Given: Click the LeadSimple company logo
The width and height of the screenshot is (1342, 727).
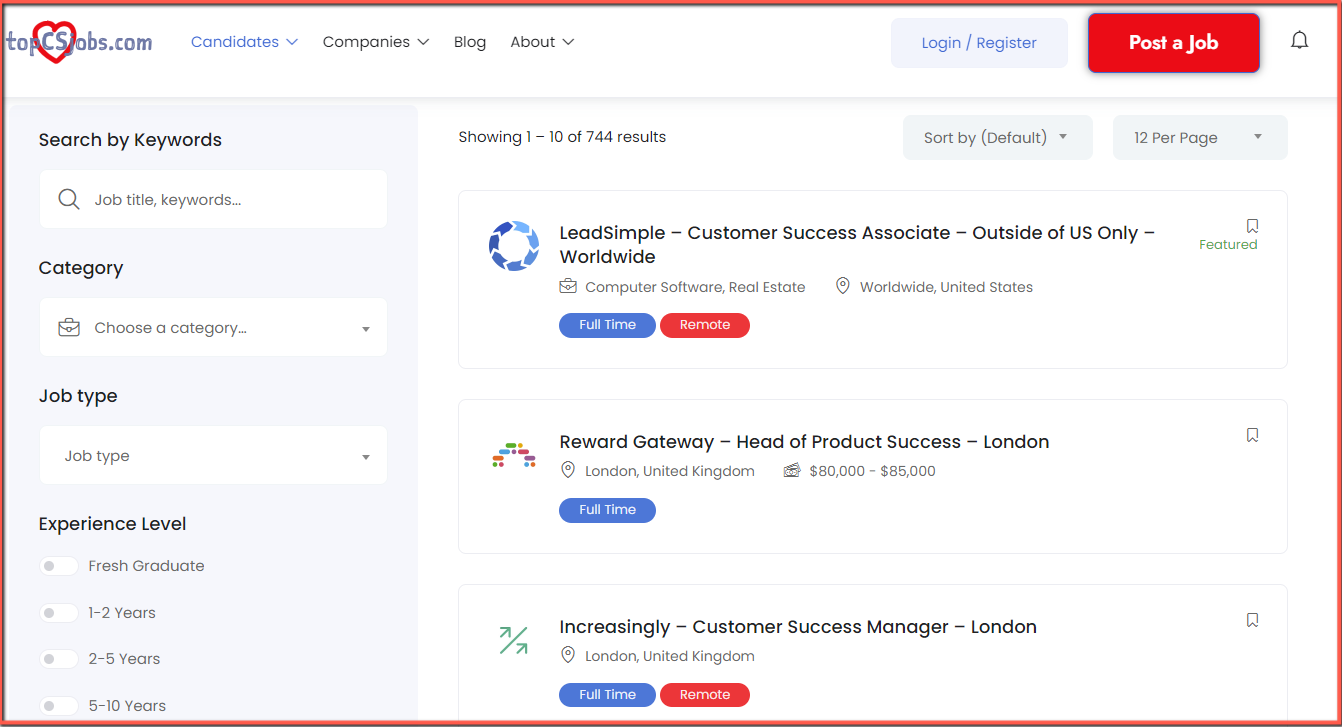Looking at the screenshot, I should point(514,246).
